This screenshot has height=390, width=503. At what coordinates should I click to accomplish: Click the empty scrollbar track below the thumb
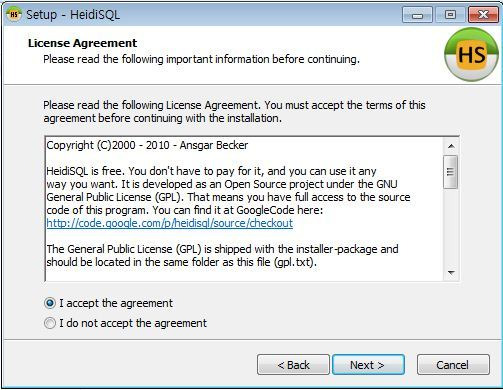(451, 227)
